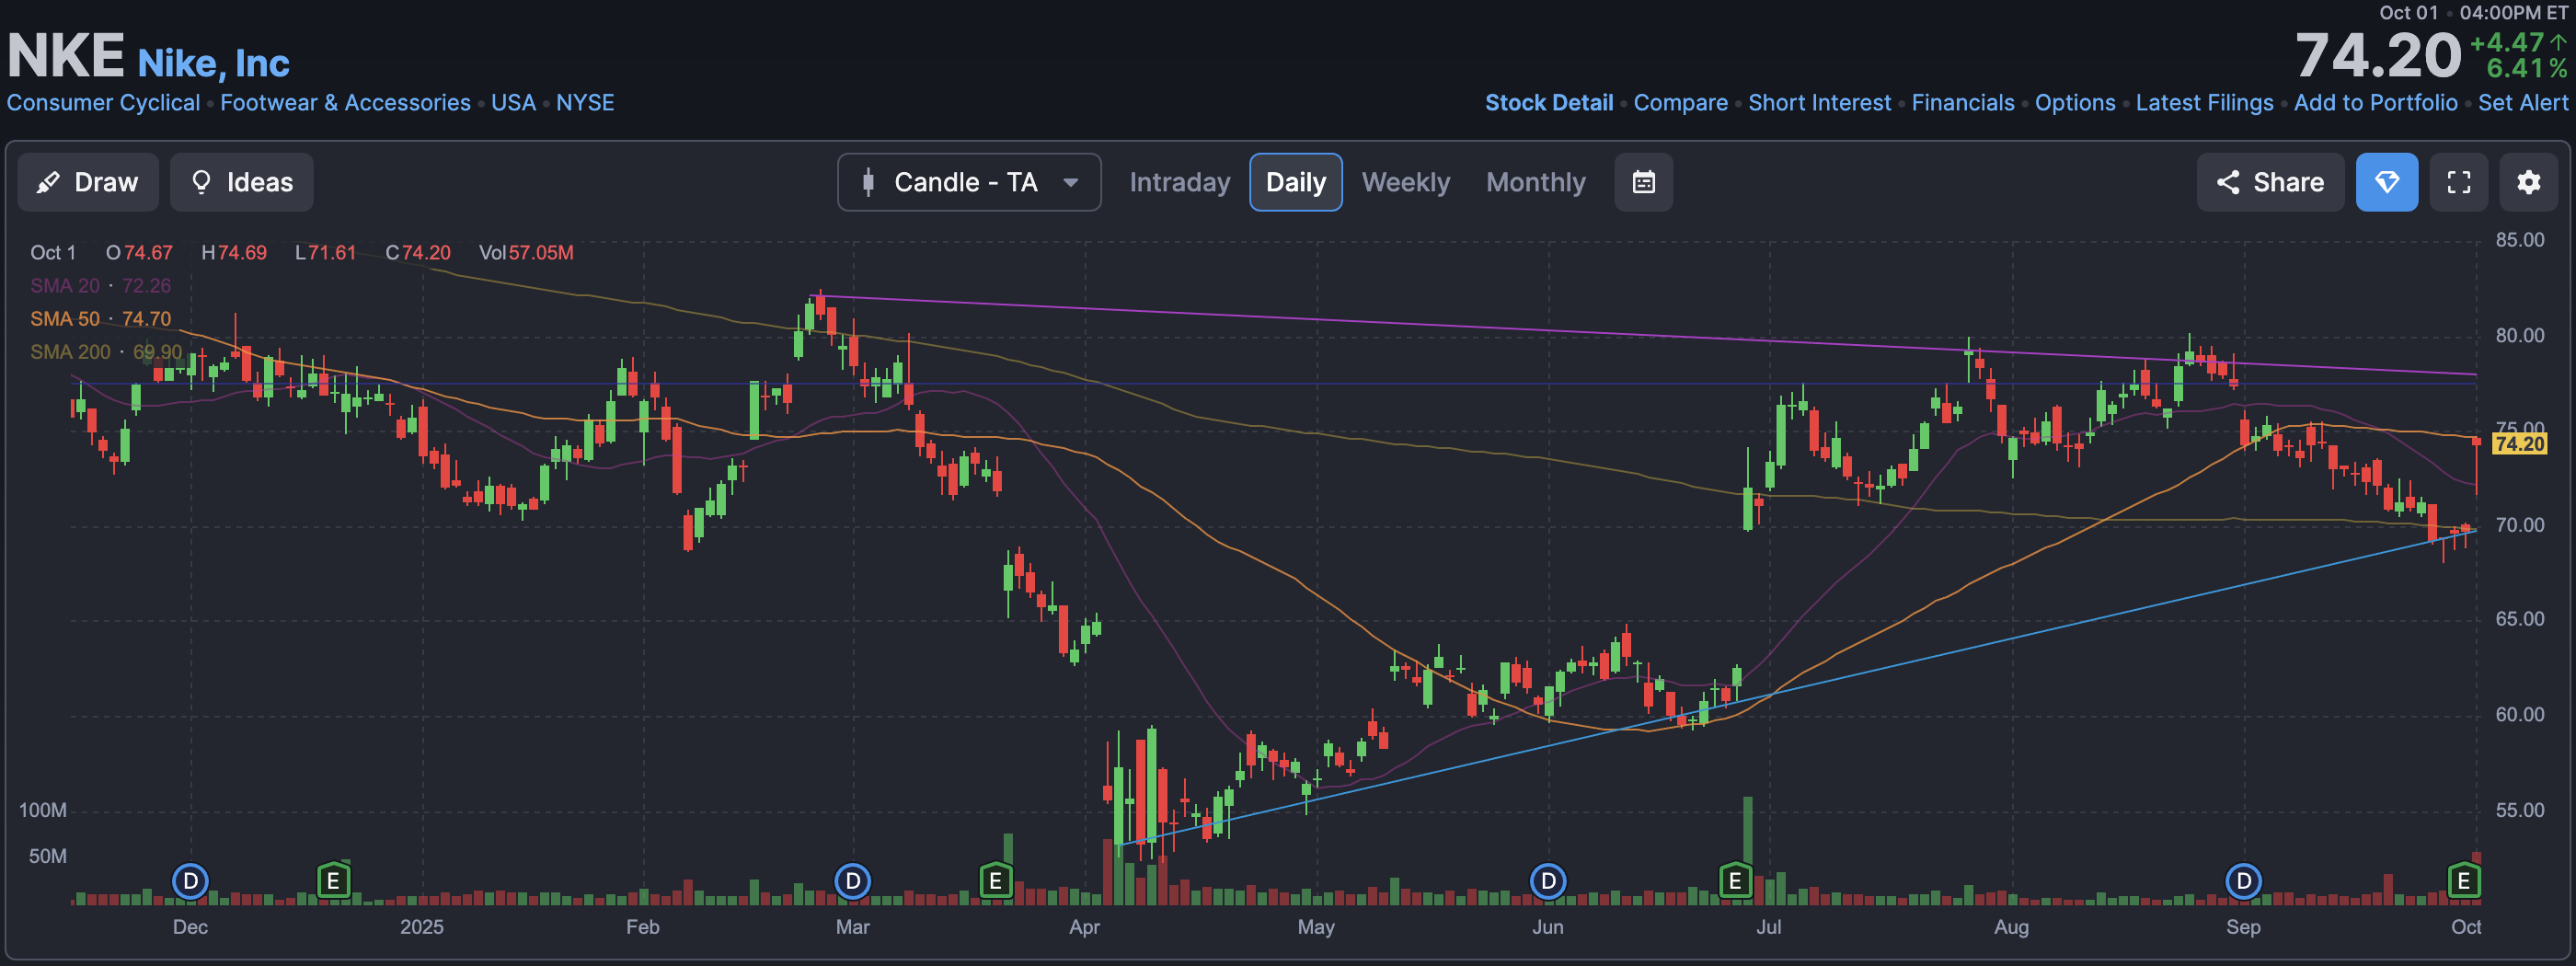Switch to Weekly timeframe
Image resolution: width=2576 pixels, height=966 pixels.
coord(1405,182)
